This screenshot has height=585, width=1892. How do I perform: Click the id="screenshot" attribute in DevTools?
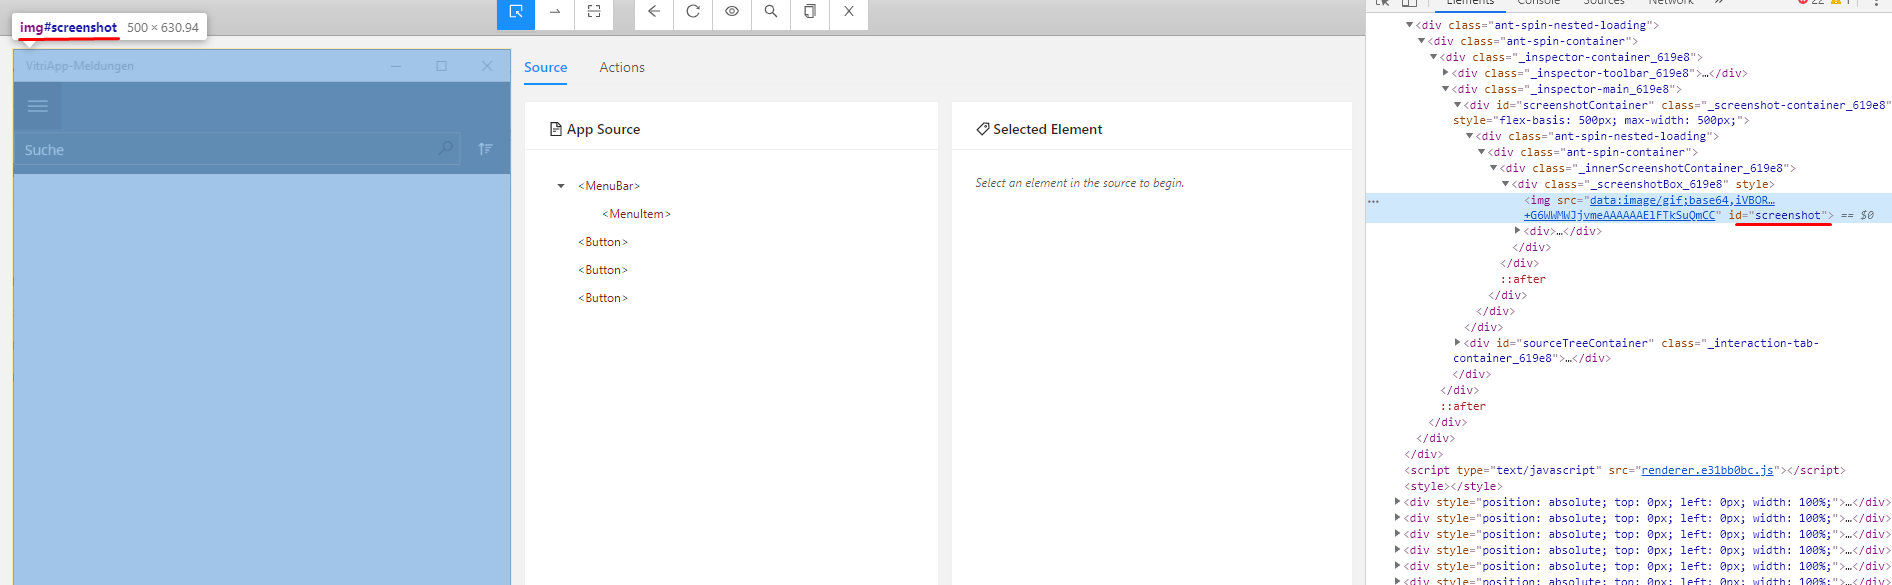click(x=1779, y=215)
